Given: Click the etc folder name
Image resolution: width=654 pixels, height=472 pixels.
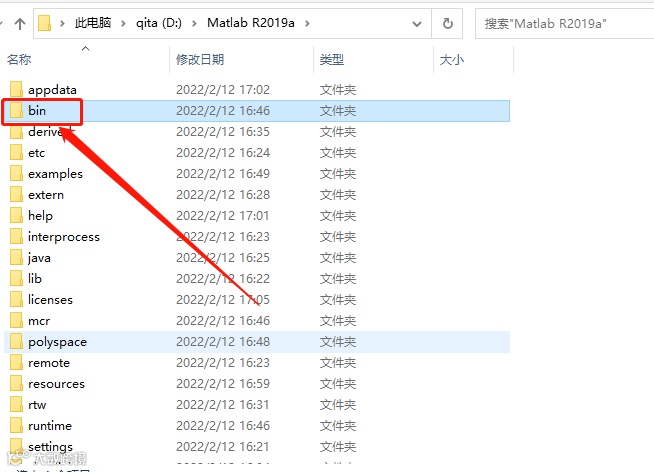Looking at the screenshot, I should coord(36,153).
